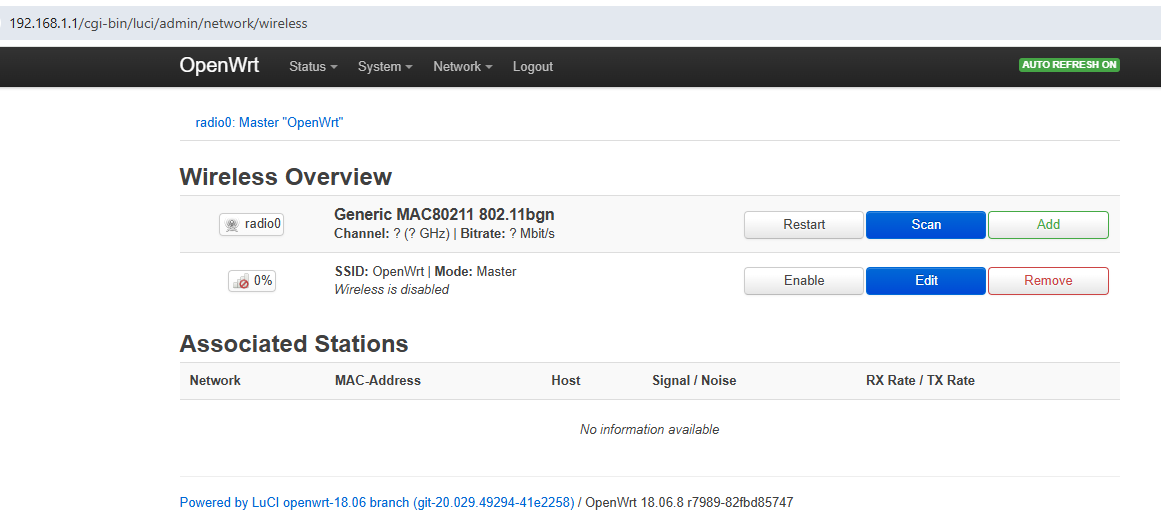Click the 'Wireless is disabled' status text
The width and height of the screenshot is (1161, 527).
tap(392, 290)
